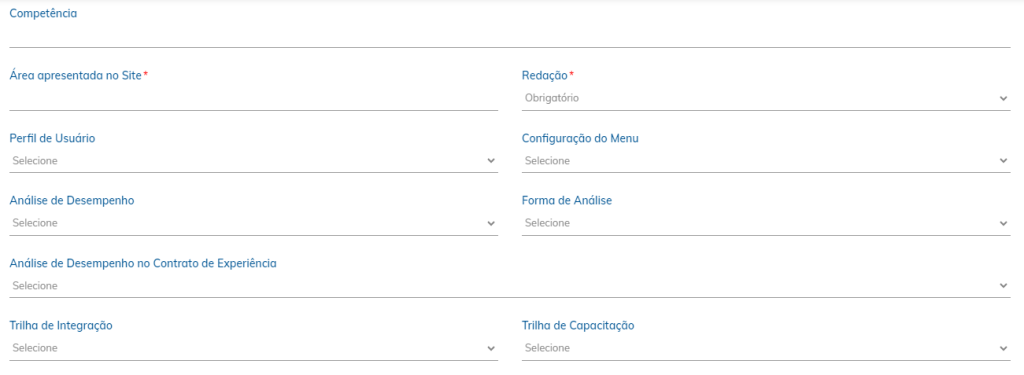The width and height of the screenshot is (1024, 375).
Task: Click the Redação field label
Action: (x=545, y=76)
